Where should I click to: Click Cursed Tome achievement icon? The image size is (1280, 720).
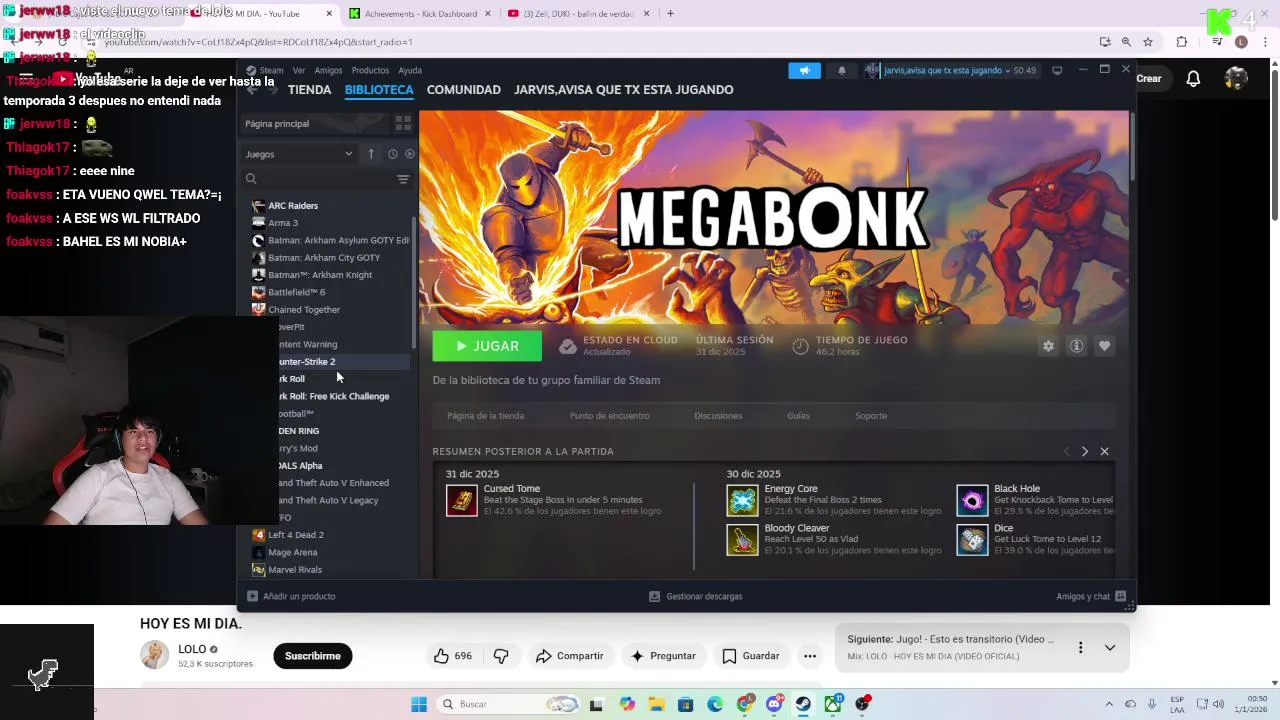[462, 500]
